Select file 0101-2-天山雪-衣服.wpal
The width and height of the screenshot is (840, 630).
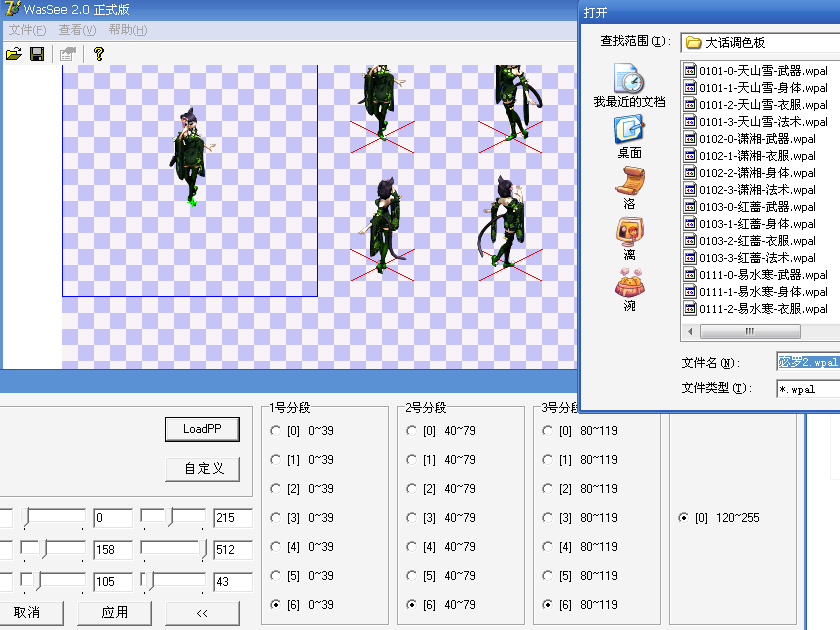click(x=756, y=105)
